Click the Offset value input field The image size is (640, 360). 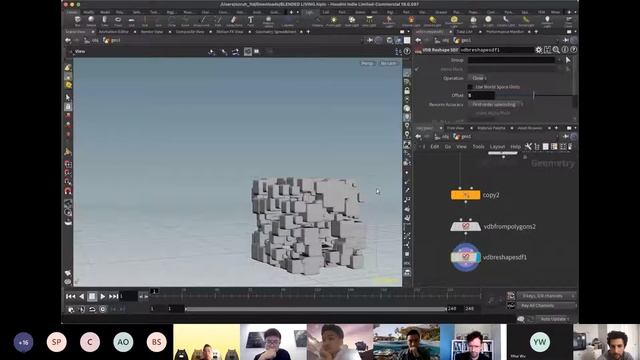481,96
